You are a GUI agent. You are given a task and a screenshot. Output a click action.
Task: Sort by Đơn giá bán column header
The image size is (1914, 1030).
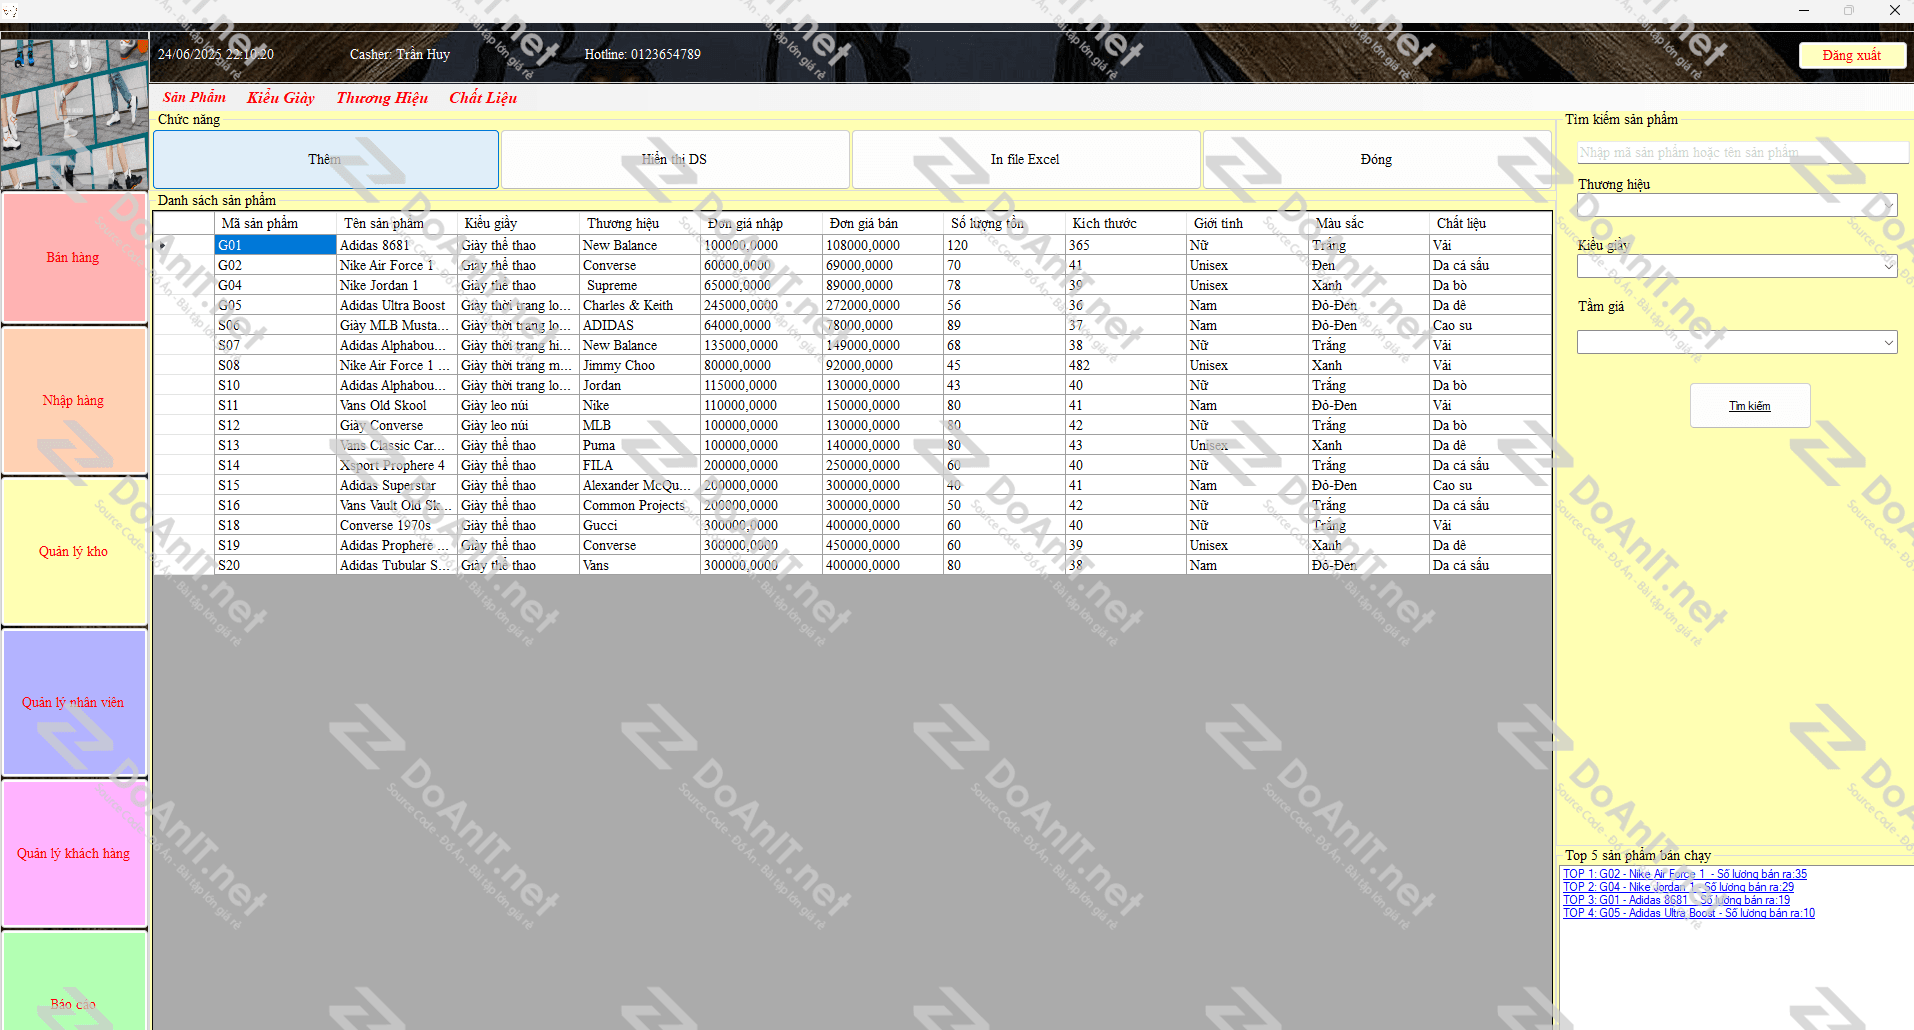883,223
